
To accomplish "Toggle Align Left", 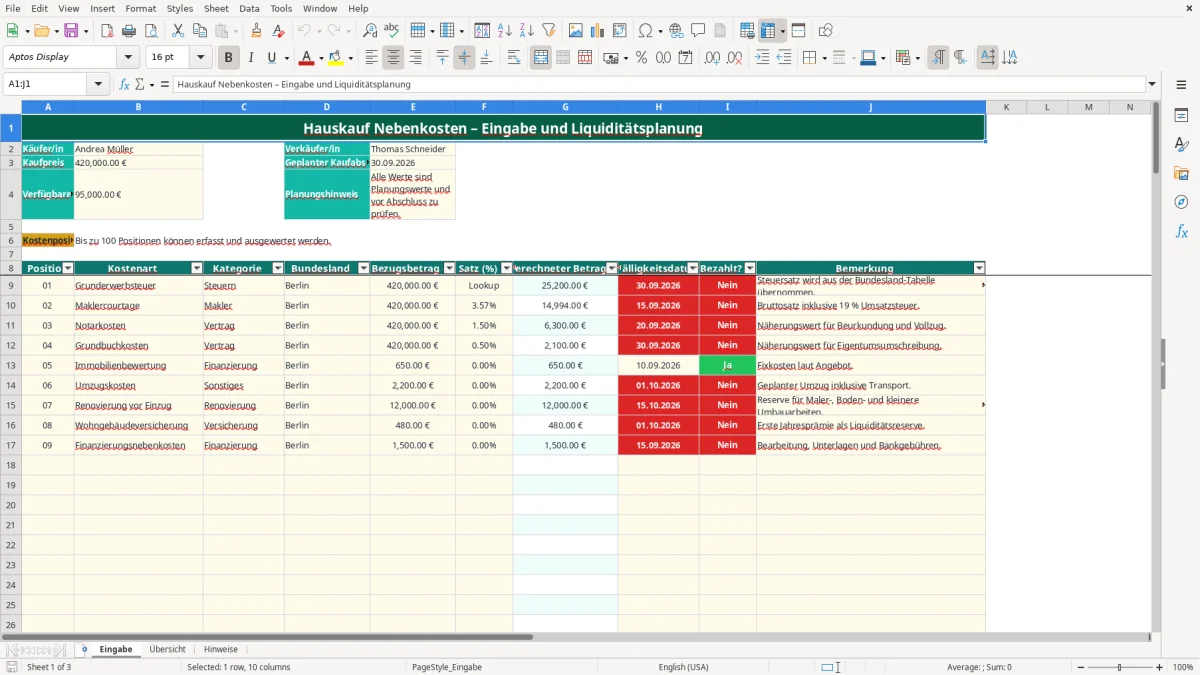I will (x=372, y=58).
